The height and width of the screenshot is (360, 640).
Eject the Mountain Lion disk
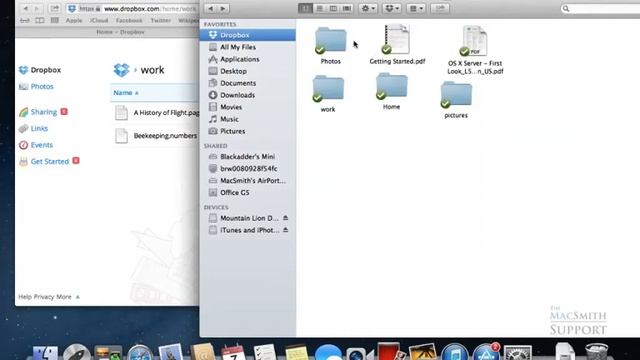click(286, 218)
